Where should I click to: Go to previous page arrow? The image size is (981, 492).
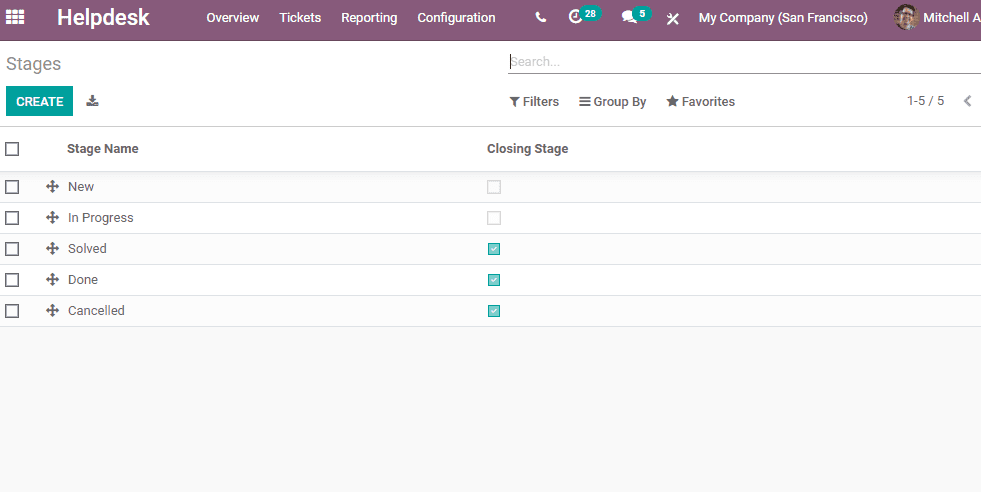pos(967,101)
